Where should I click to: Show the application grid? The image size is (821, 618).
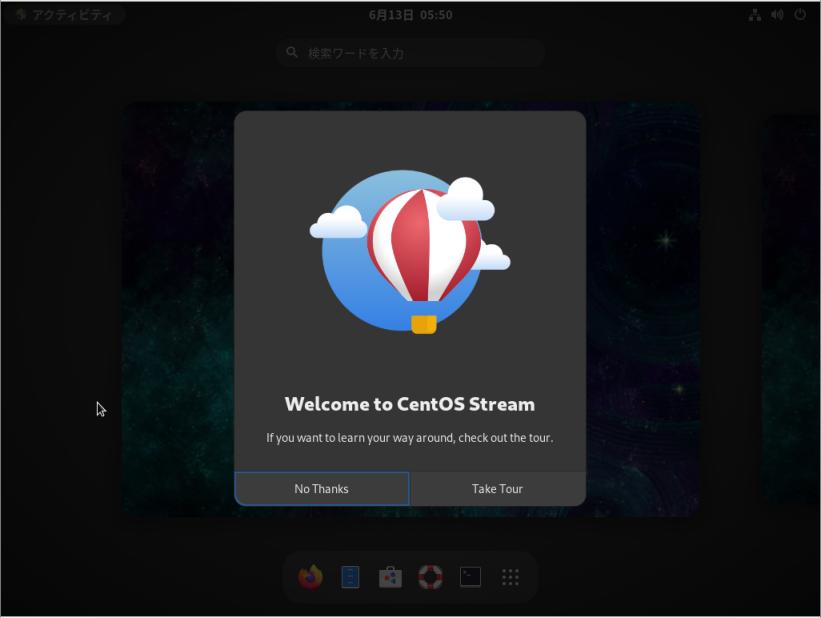[510, 577]
